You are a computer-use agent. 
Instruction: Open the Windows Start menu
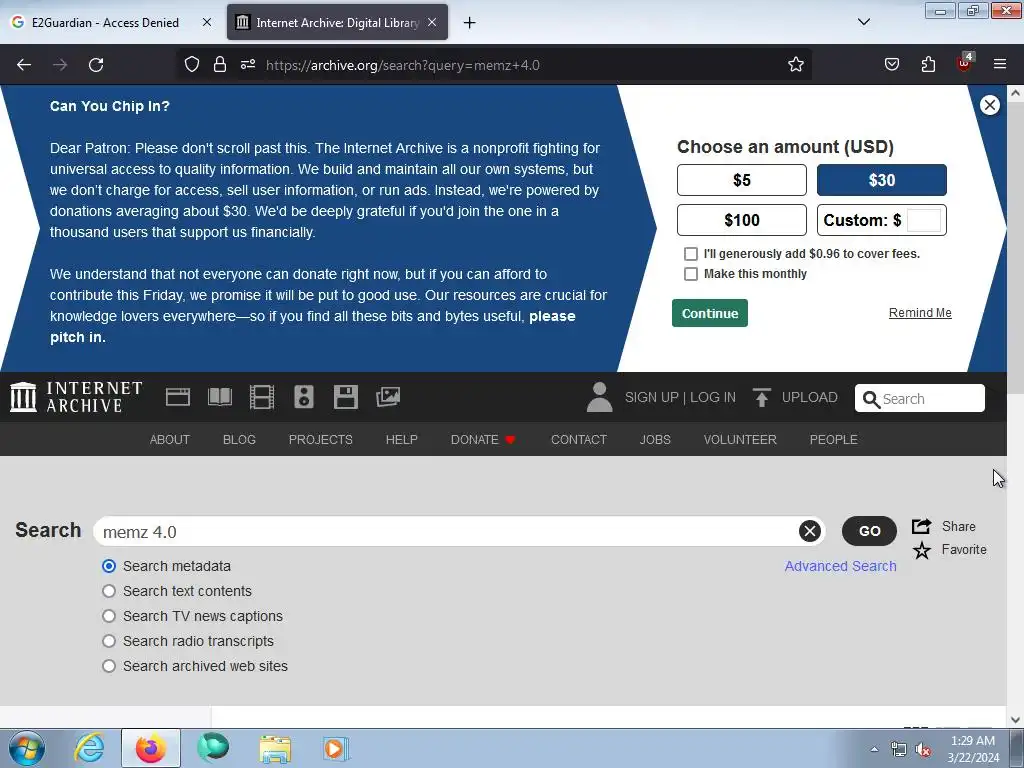pyautogui.click(x=27, y=748)
